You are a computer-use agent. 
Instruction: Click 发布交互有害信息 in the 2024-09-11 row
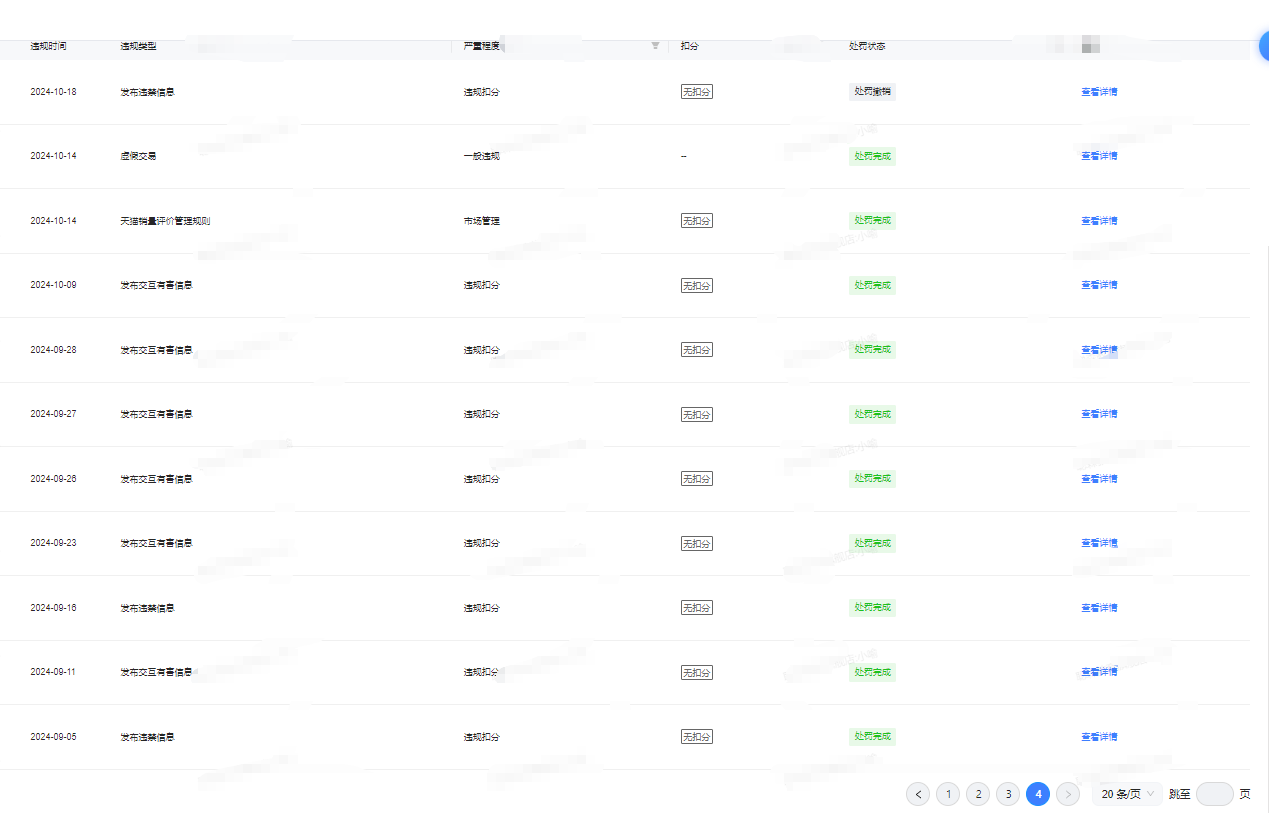(156, 672)
